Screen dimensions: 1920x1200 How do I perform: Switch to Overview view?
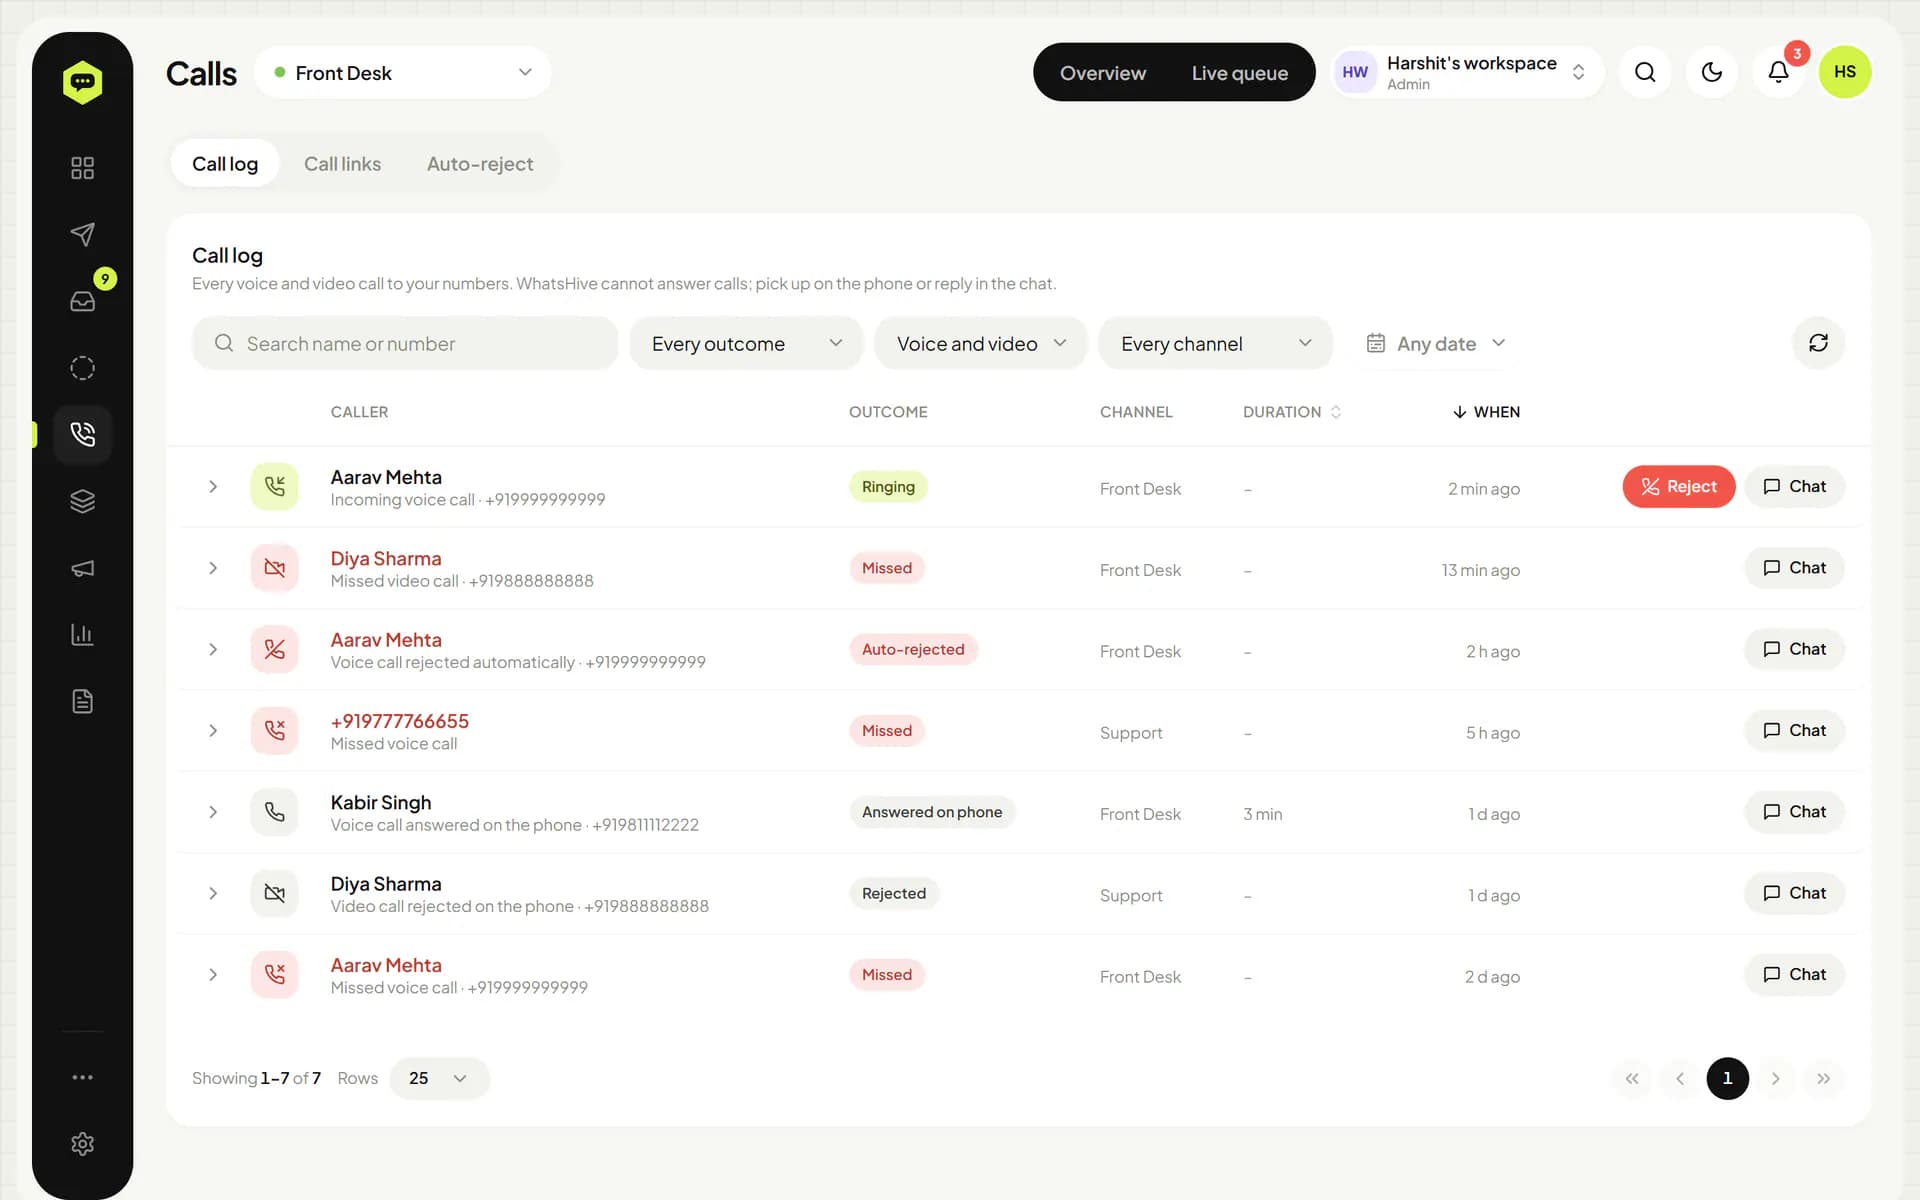1103,73
